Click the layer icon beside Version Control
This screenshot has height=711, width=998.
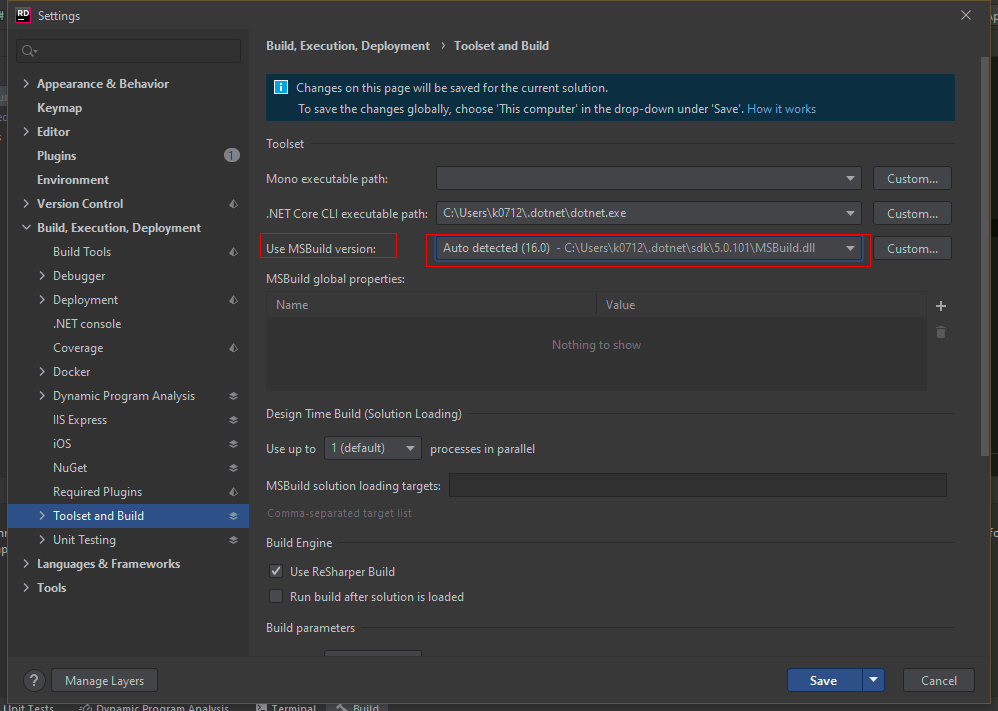click(233, 204)
